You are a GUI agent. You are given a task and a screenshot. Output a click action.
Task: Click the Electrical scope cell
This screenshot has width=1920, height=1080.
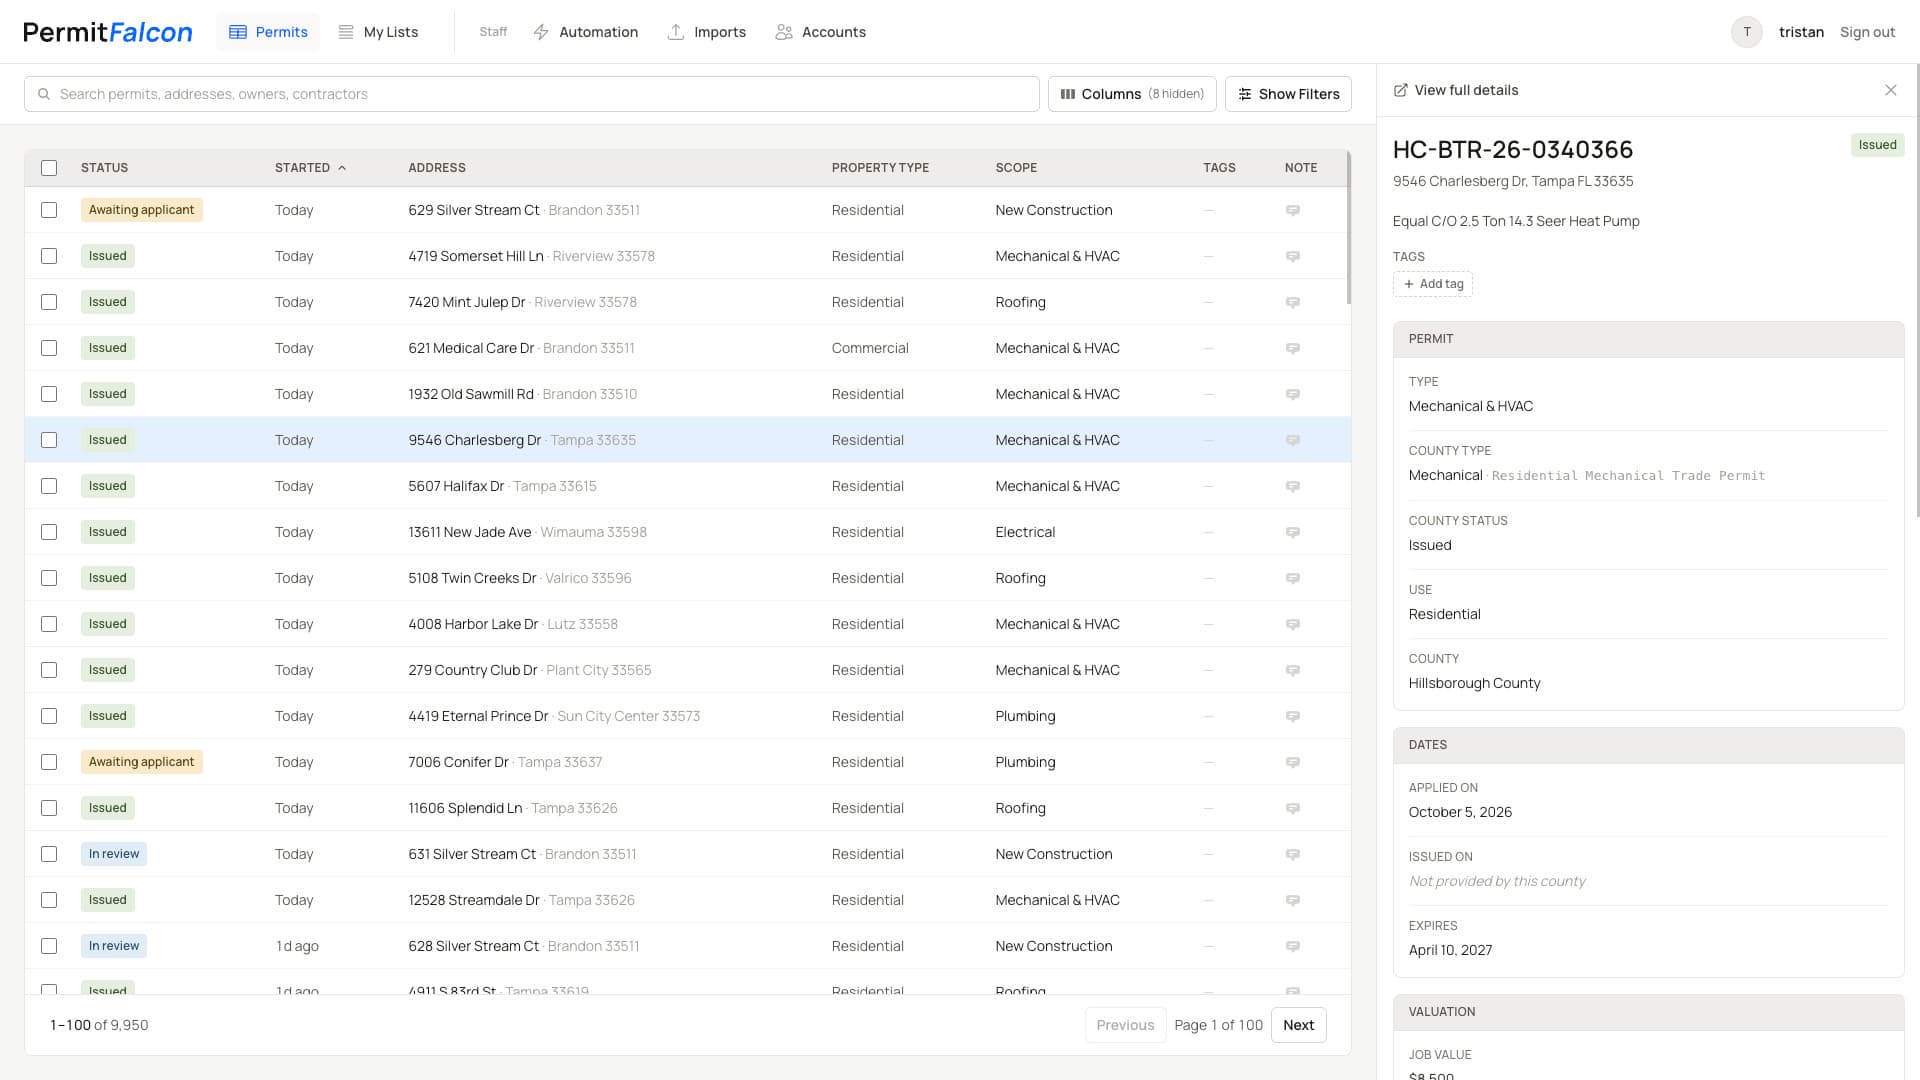pyautogui.click(x=1025, y=532)
